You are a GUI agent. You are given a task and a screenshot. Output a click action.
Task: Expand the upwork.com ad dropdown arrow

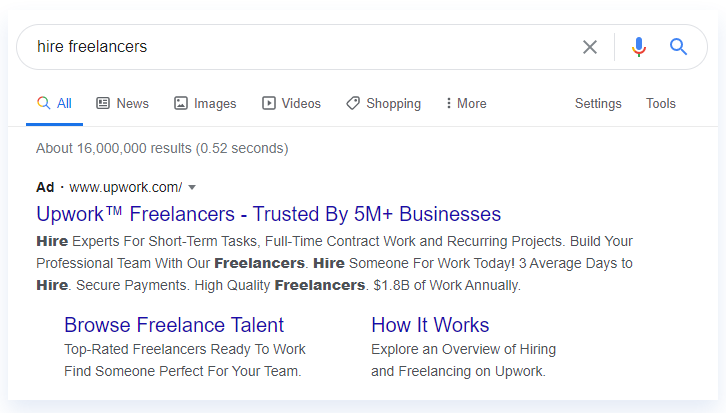192,188
